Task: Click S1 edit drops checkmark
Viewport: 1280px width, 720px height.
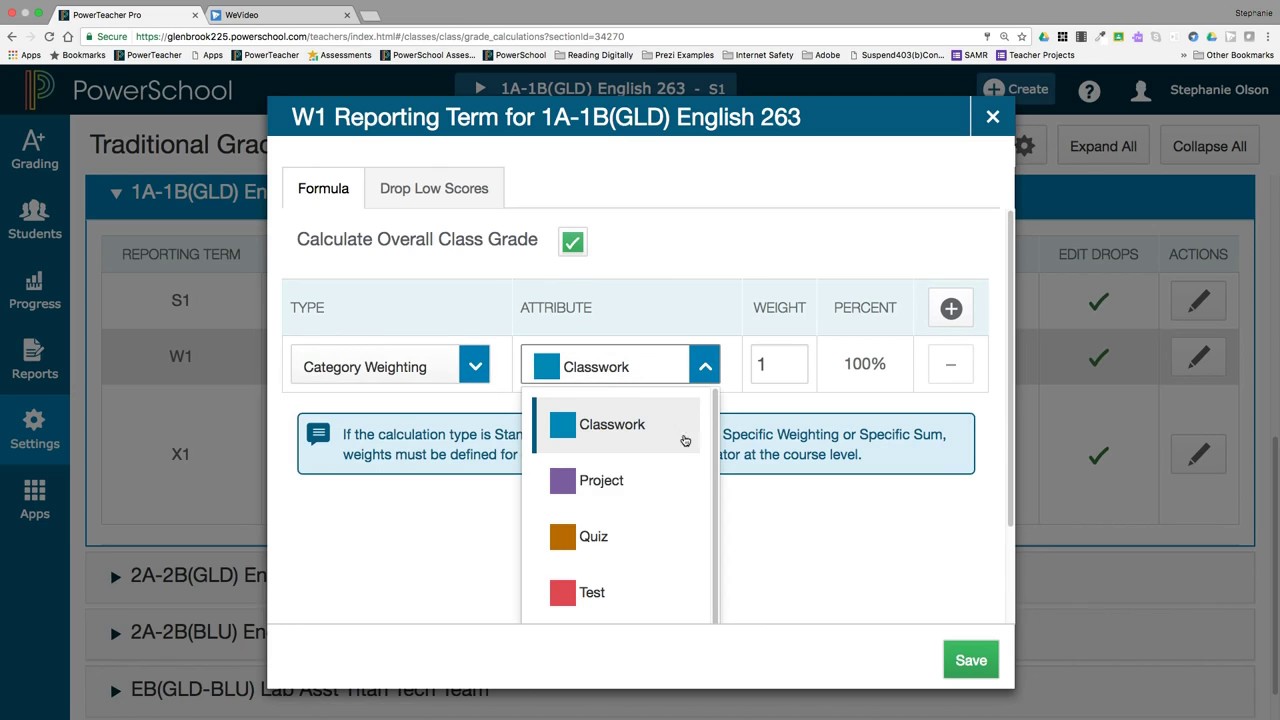Action: (1098, 300)
